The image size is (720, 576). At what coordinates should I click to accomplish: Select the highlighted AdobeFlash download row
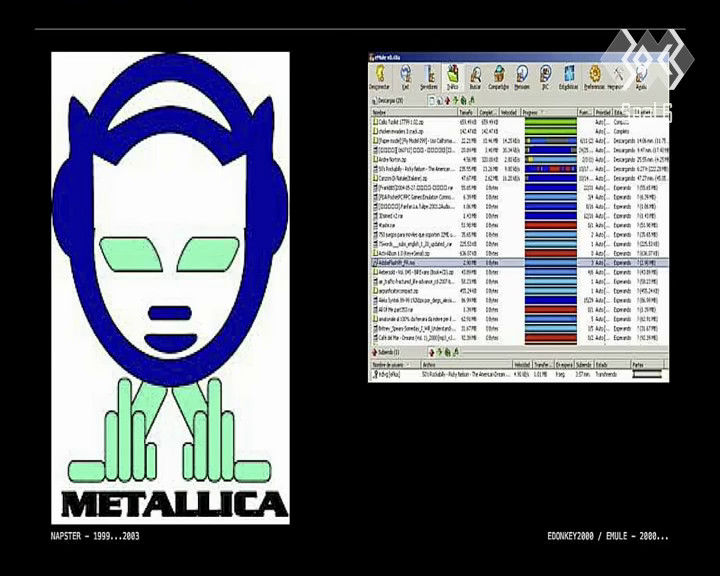(519, 263)
